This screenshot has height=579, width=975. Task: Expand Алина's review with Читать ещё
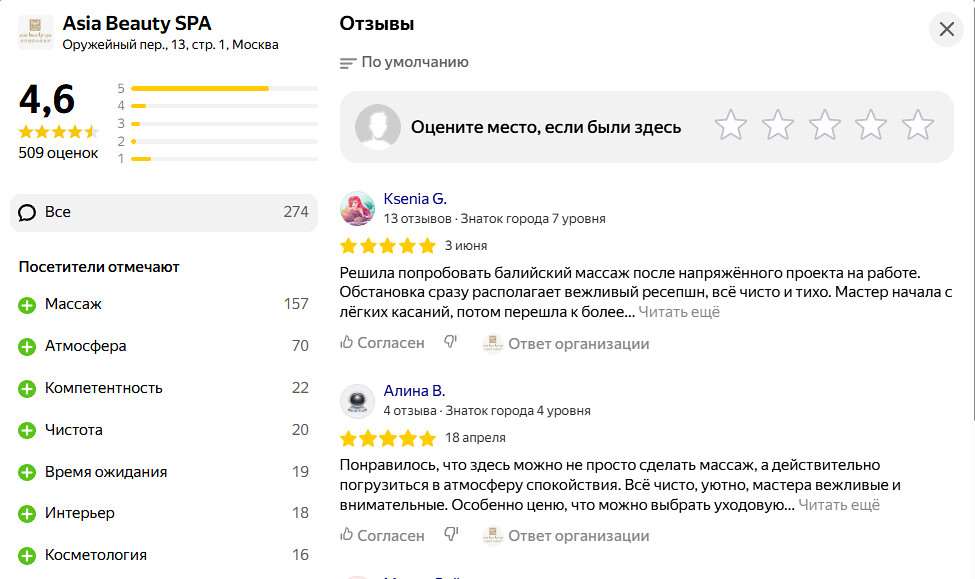click(839, 505)
